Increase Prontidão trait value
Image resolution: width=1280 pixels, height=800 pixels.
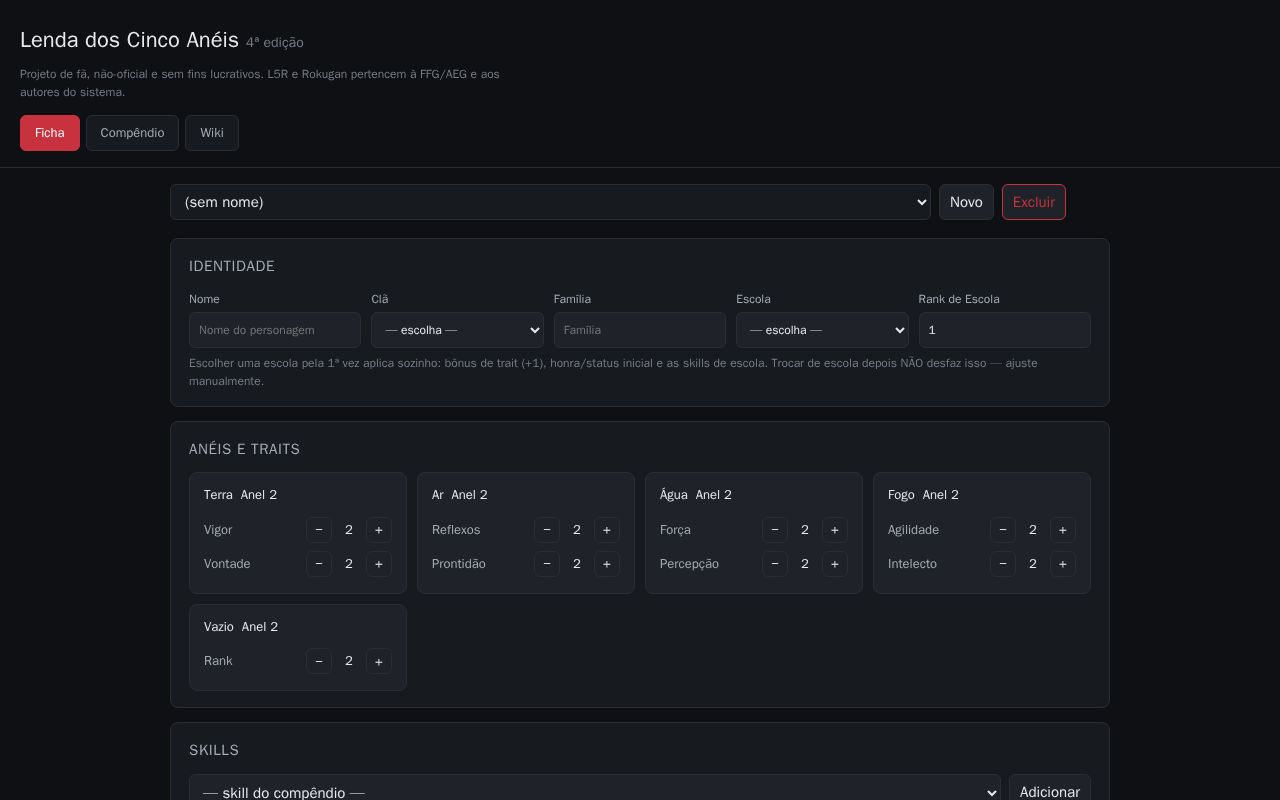(x=607, y=564)
